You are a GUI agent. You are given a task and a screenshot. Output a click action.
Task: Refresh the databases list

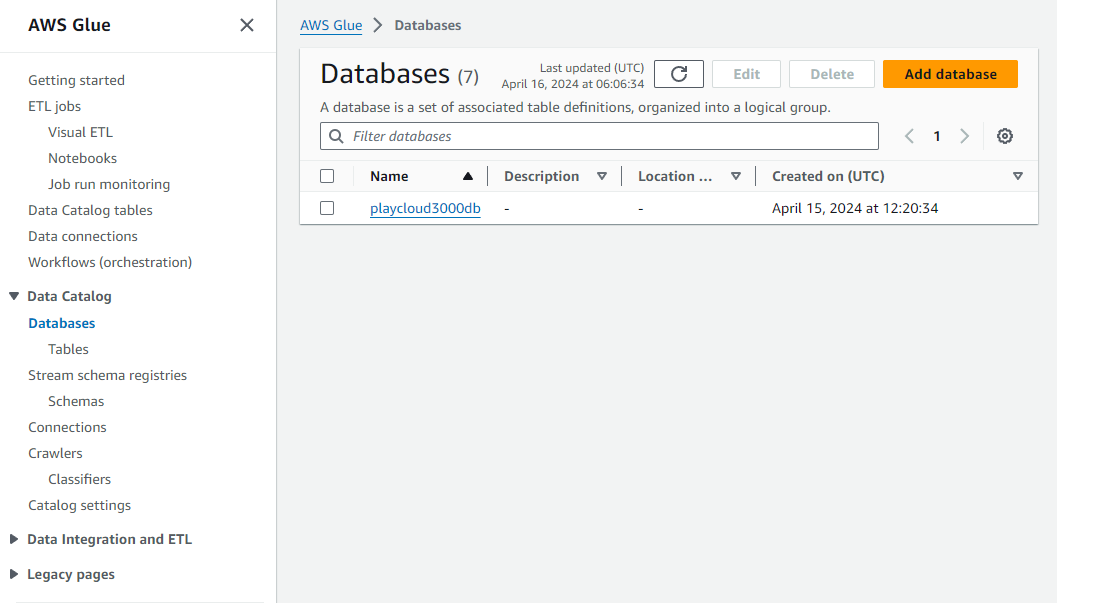tap(679, 74)
